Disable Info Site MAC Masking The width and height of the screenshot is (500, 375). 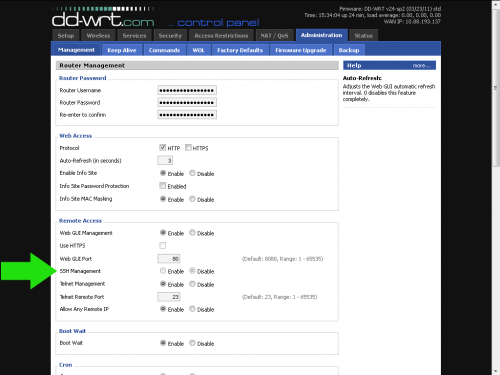click(x=192, y=199)
